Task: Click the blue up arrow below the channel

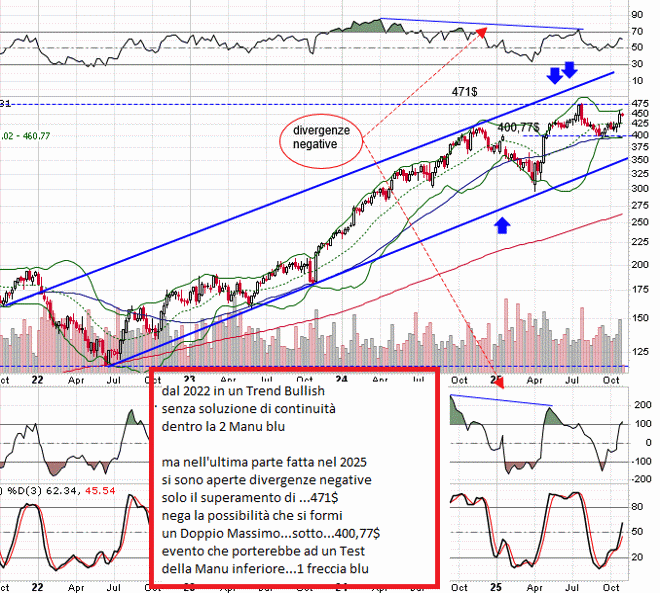Action: [502, 223]
